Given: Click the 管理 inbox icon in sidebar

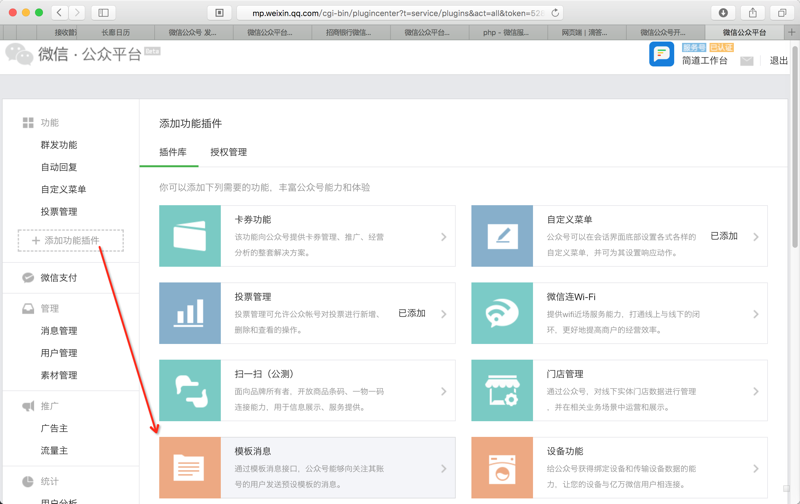Looking at the screenshot, I should pos(28,308).
